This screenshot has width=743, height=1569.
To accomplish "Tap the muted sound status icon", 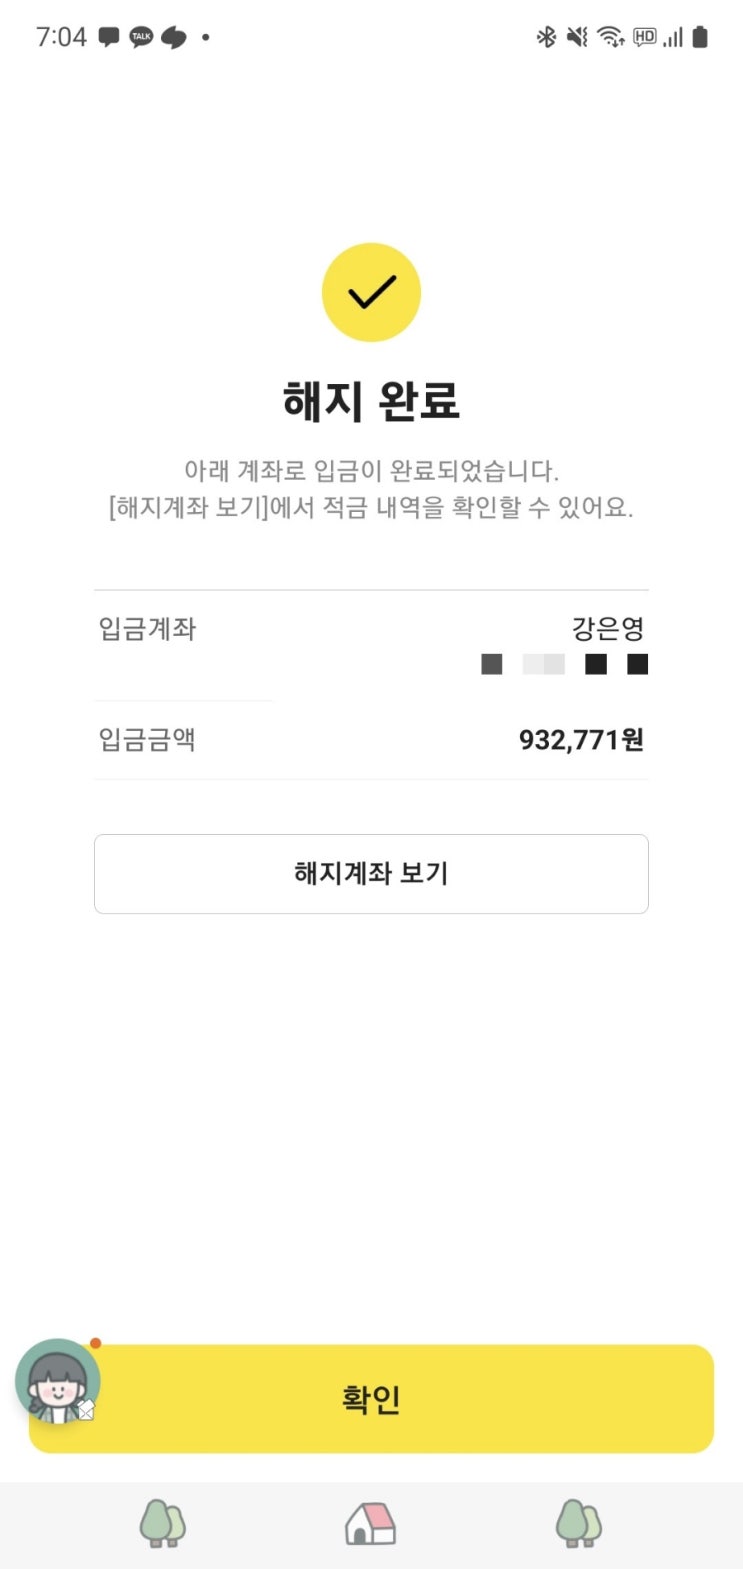I will pos(577,37).
